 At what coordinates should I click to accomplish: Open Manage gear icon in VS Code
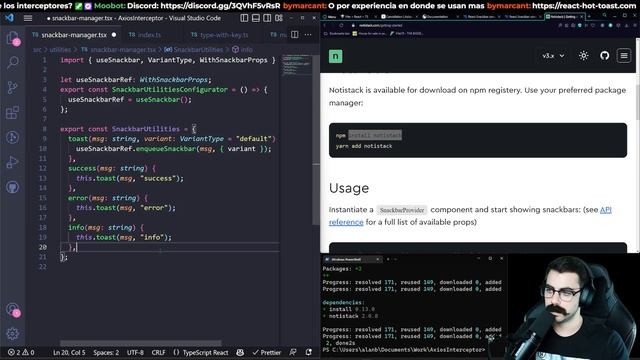tap(13, 334)
